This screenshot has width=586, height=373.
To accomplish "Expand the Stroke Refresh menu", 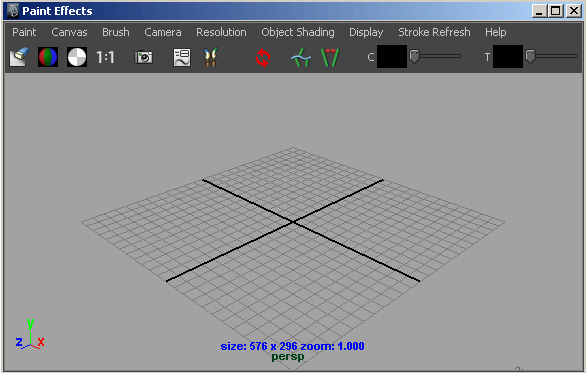I will click(434, 32).
